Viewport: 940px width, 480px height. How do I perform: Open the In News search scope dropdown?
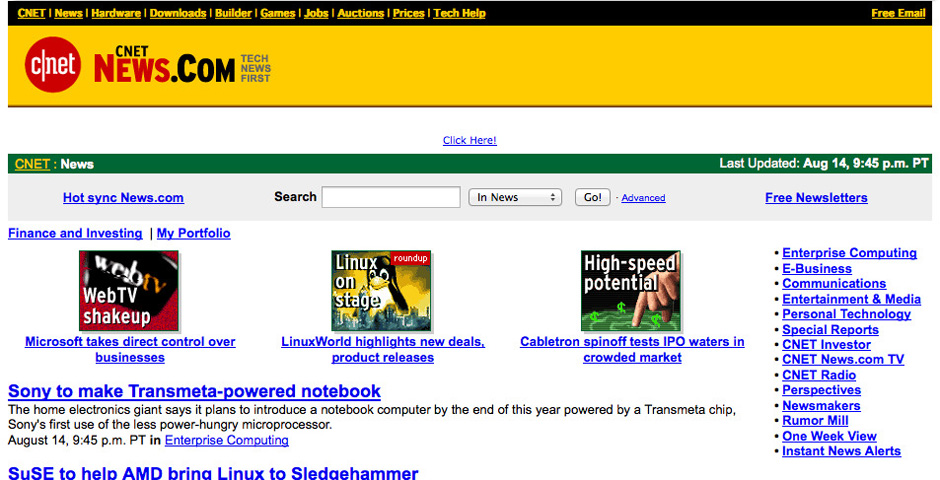tap(515, 197)
